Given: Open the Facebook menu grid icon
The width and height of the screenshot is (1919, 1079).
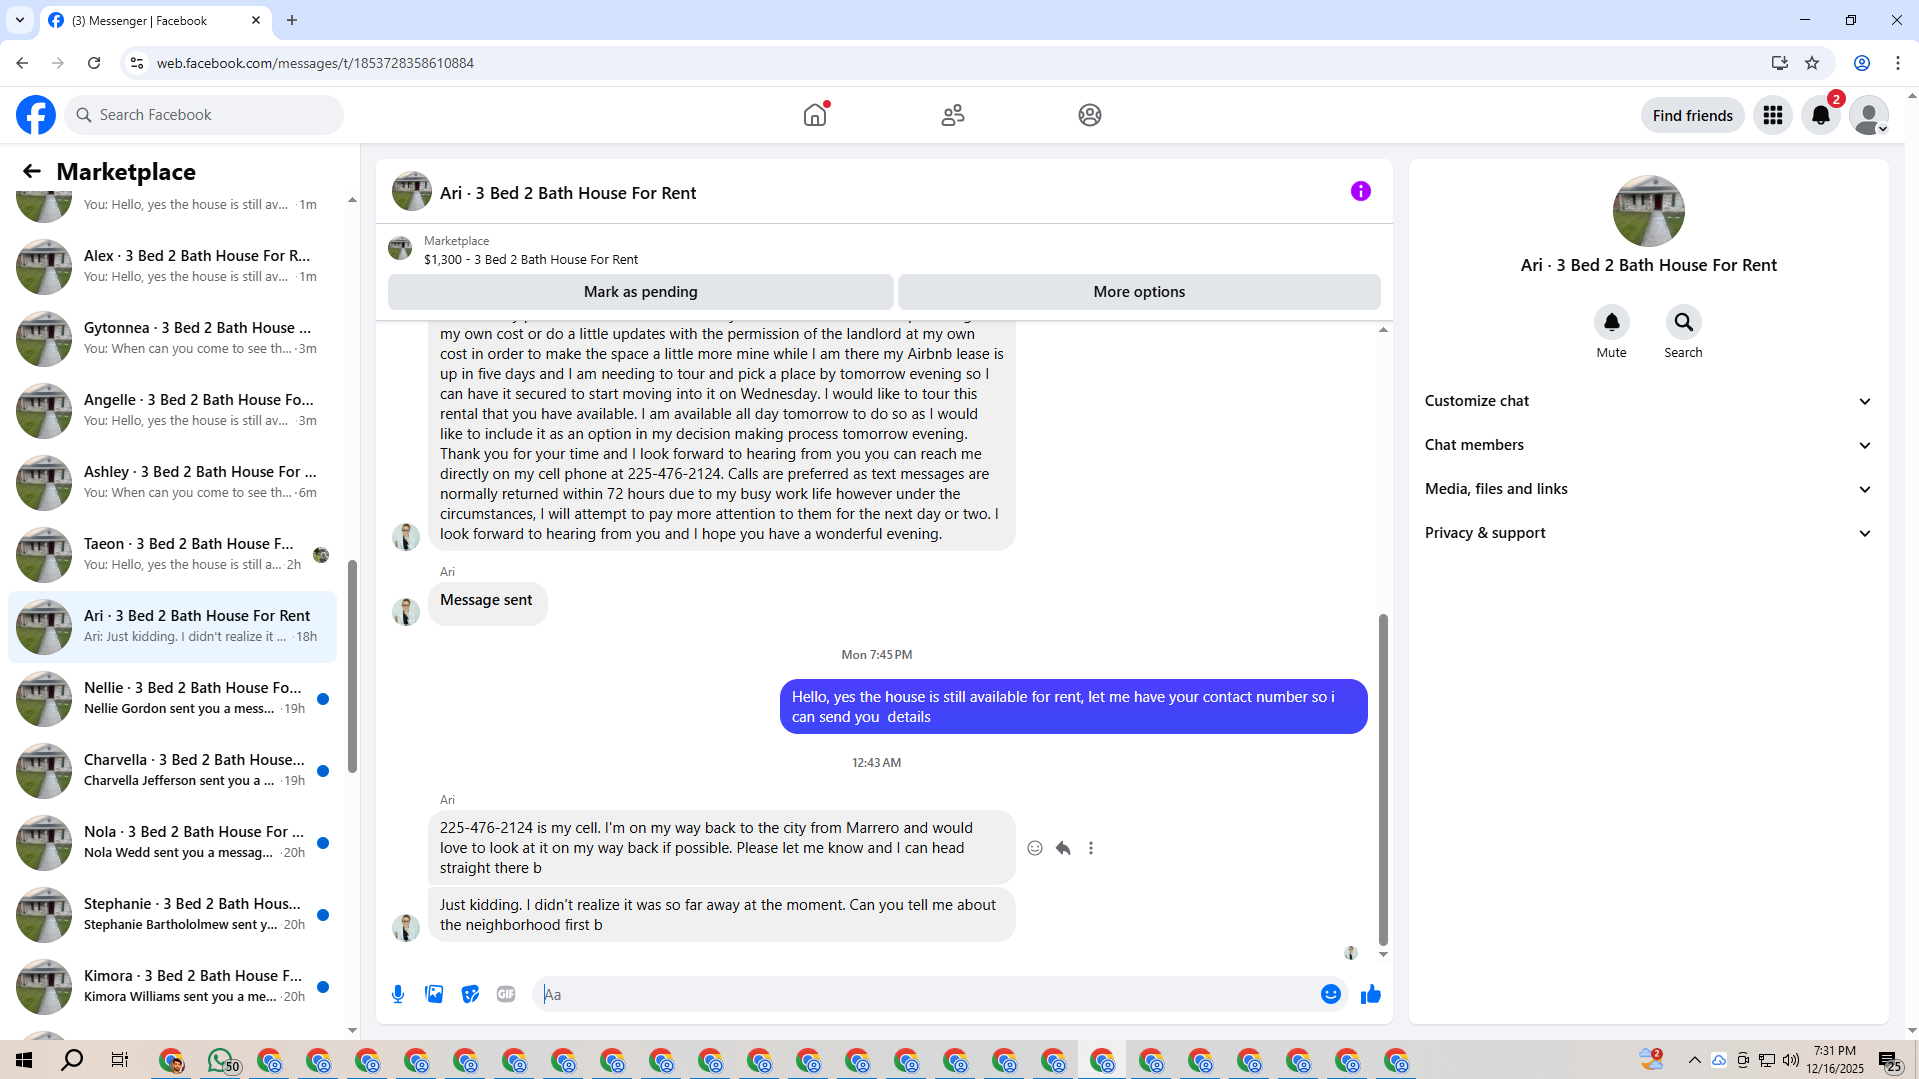Looking at the screenshot, I should (1773, 115).
